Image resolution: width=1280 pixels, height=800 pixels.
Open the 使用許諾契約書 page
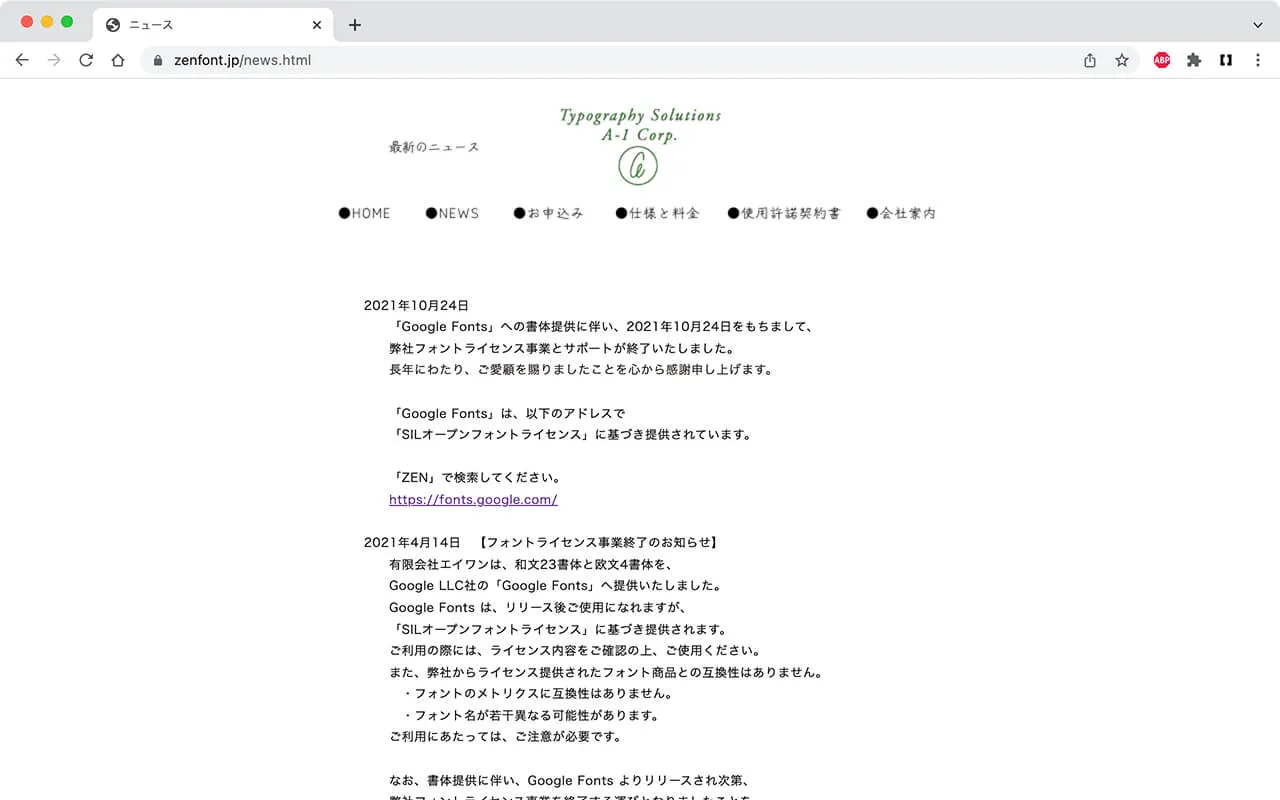click(x=784, y=213)
